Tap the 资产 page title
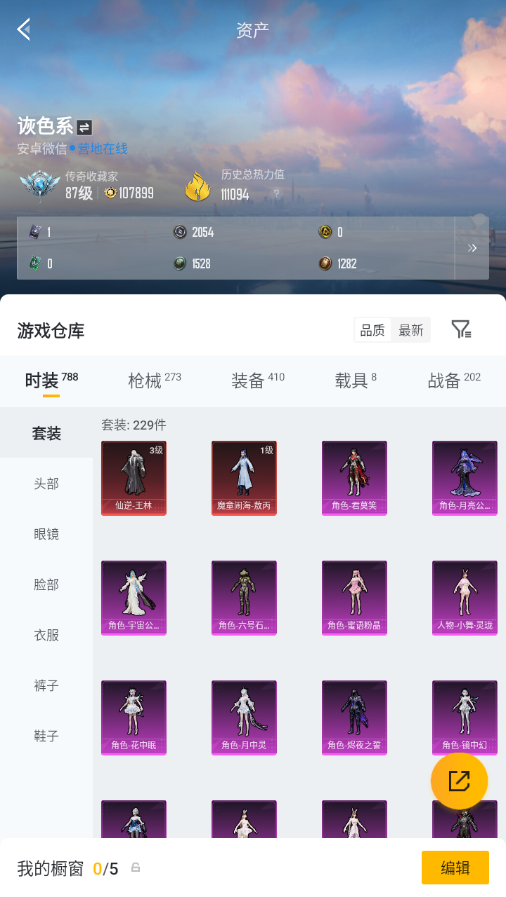 253,30
